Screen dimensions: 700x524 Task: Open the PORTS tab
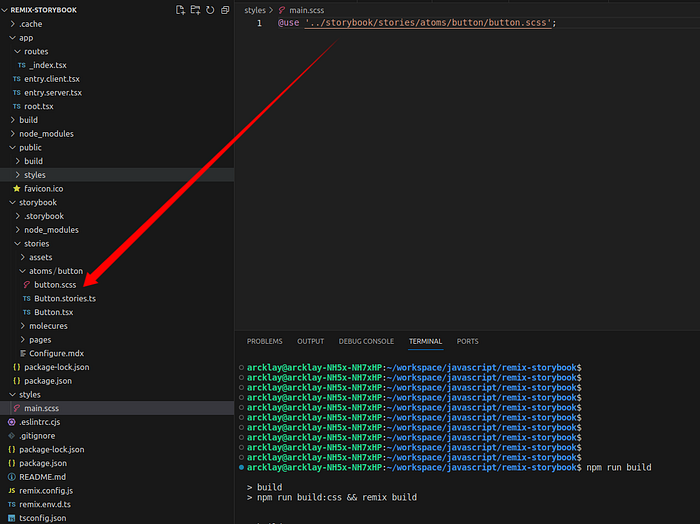[467, 341]
